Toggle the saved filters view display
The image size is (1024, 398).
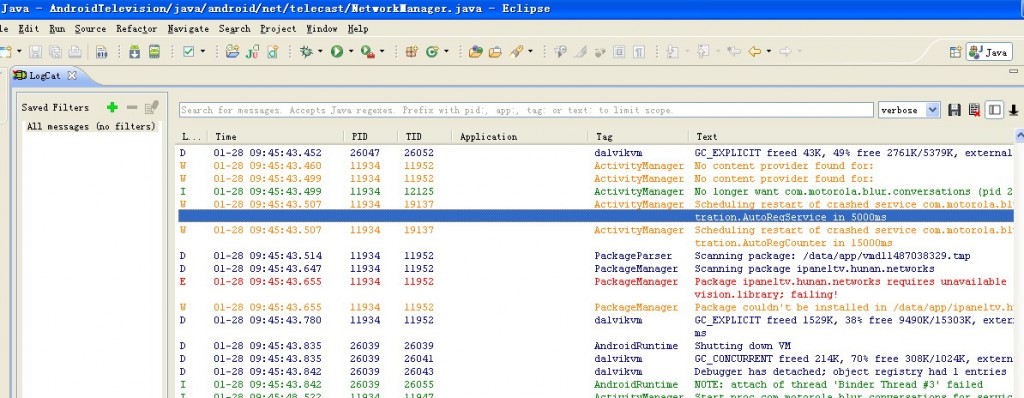995,110
